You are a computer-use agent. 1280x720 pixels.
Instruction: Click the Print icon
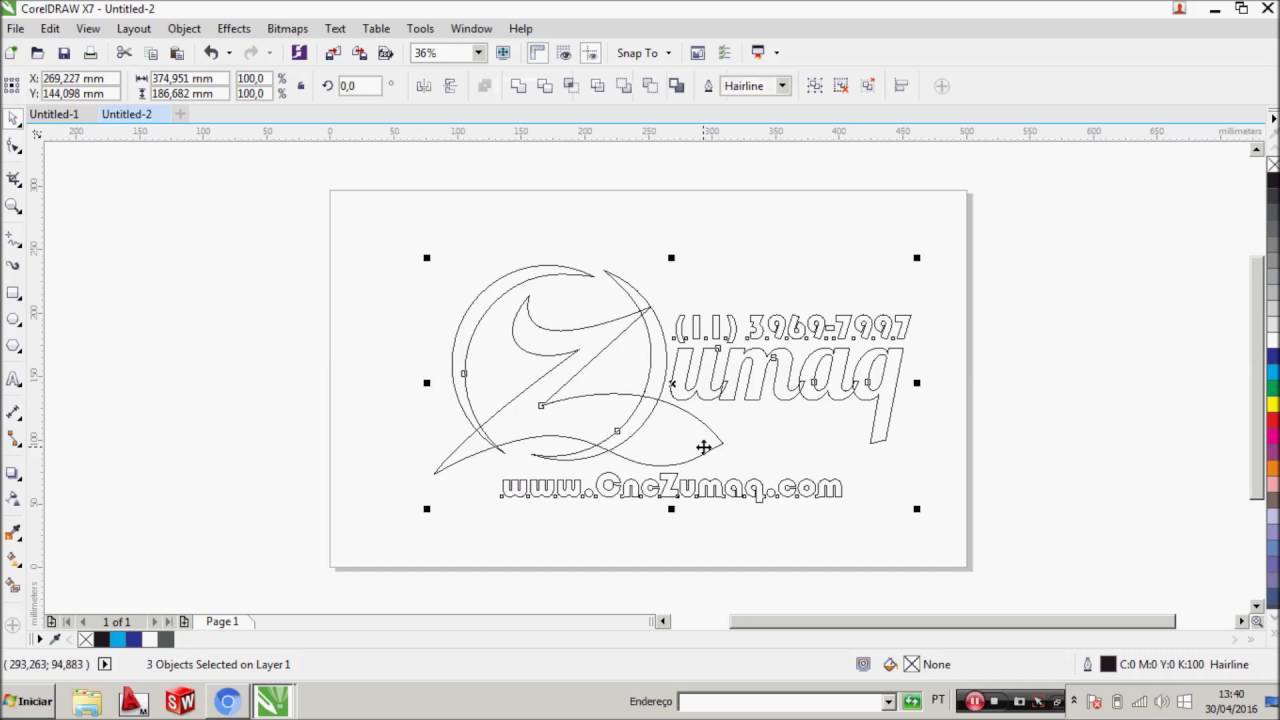[90, 53]
